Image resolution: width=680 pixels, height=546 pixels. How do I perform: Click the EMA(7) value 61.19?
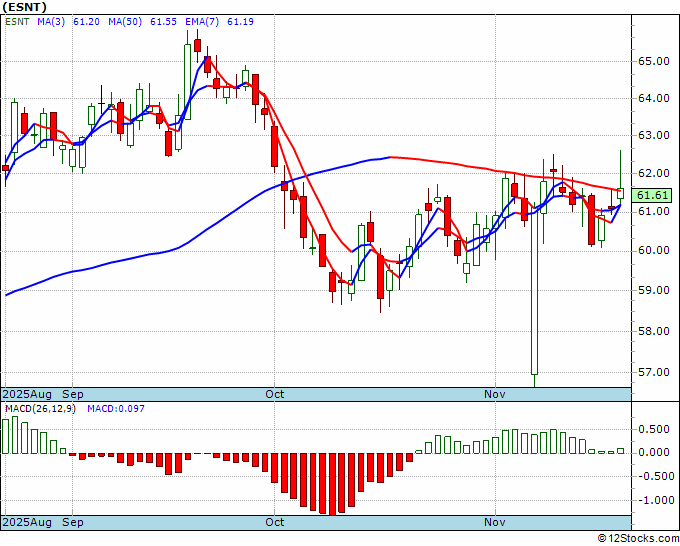pyautogui.click(x=241, y=22)
